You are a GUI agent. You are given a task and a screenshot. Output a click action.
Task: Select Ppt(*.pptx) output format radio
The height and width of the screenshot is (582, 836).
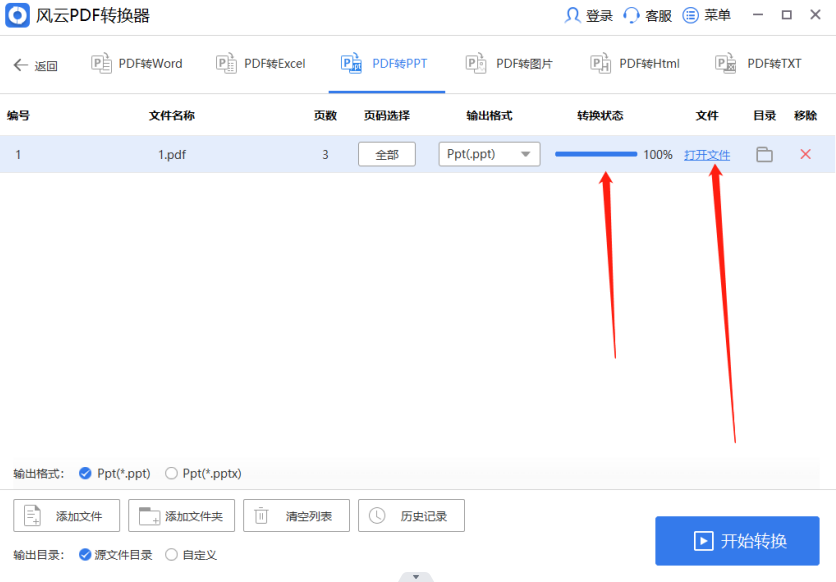pos(171,473)
